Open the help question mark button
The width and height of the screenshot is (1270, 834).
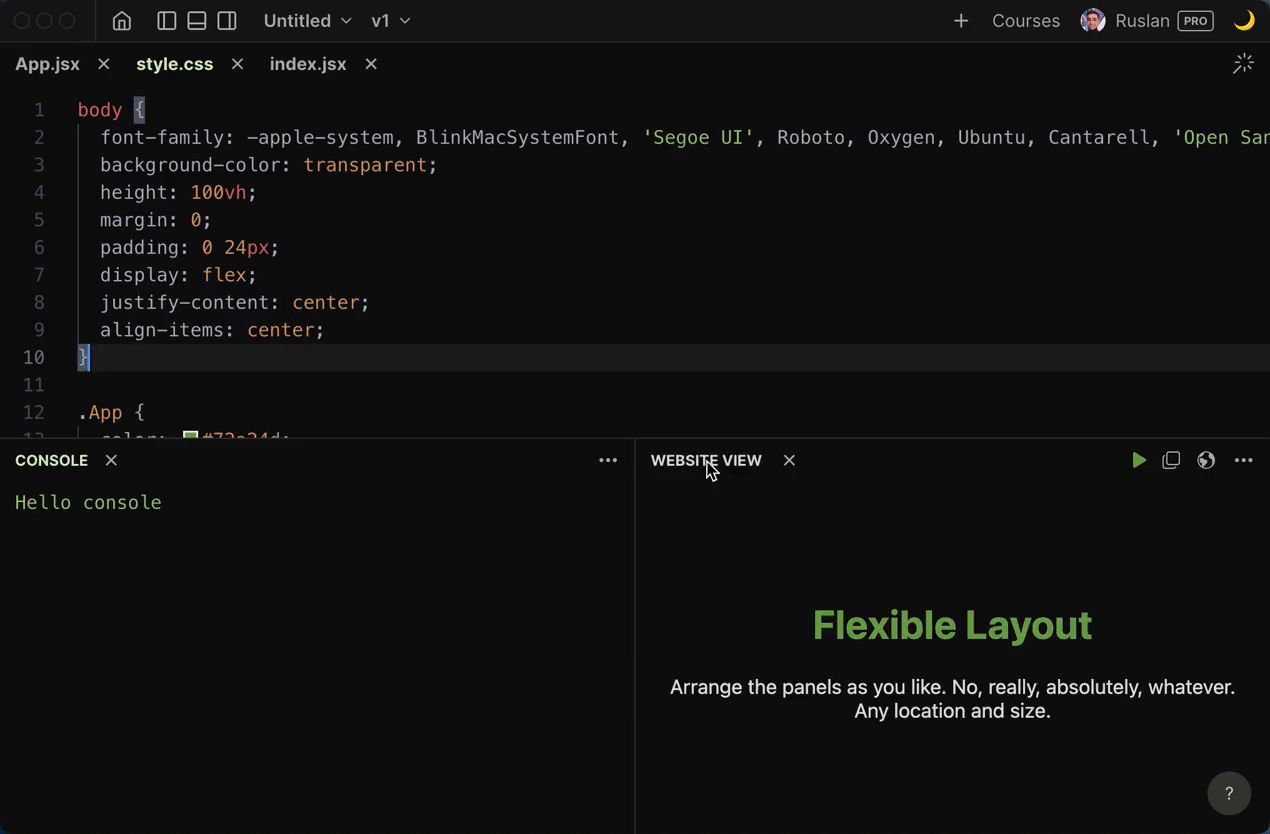coord(1229,794)
